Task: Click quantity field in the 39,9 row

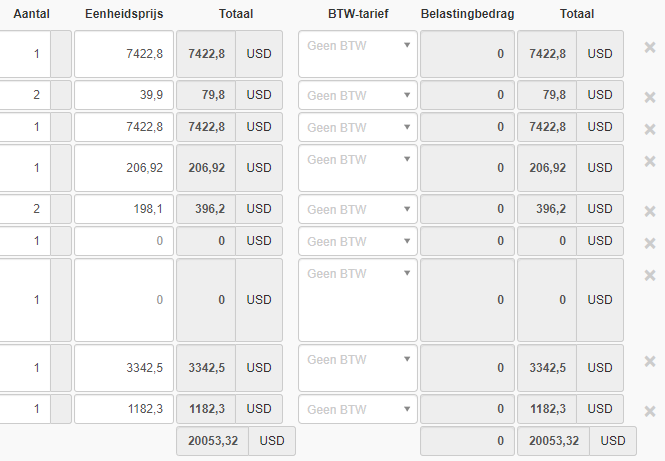Action: click(24, 95)
